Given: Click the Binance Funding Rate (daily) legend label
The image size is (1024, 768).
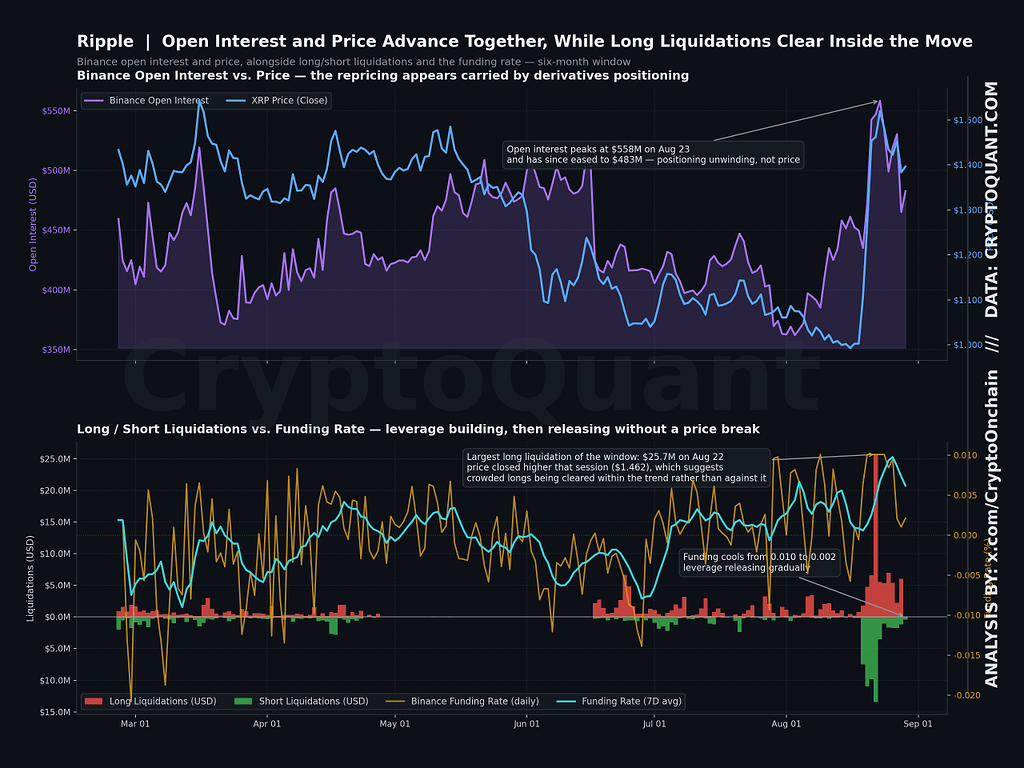Looking at the screenshot, I should pyautogui.click(x=475, y=701).
